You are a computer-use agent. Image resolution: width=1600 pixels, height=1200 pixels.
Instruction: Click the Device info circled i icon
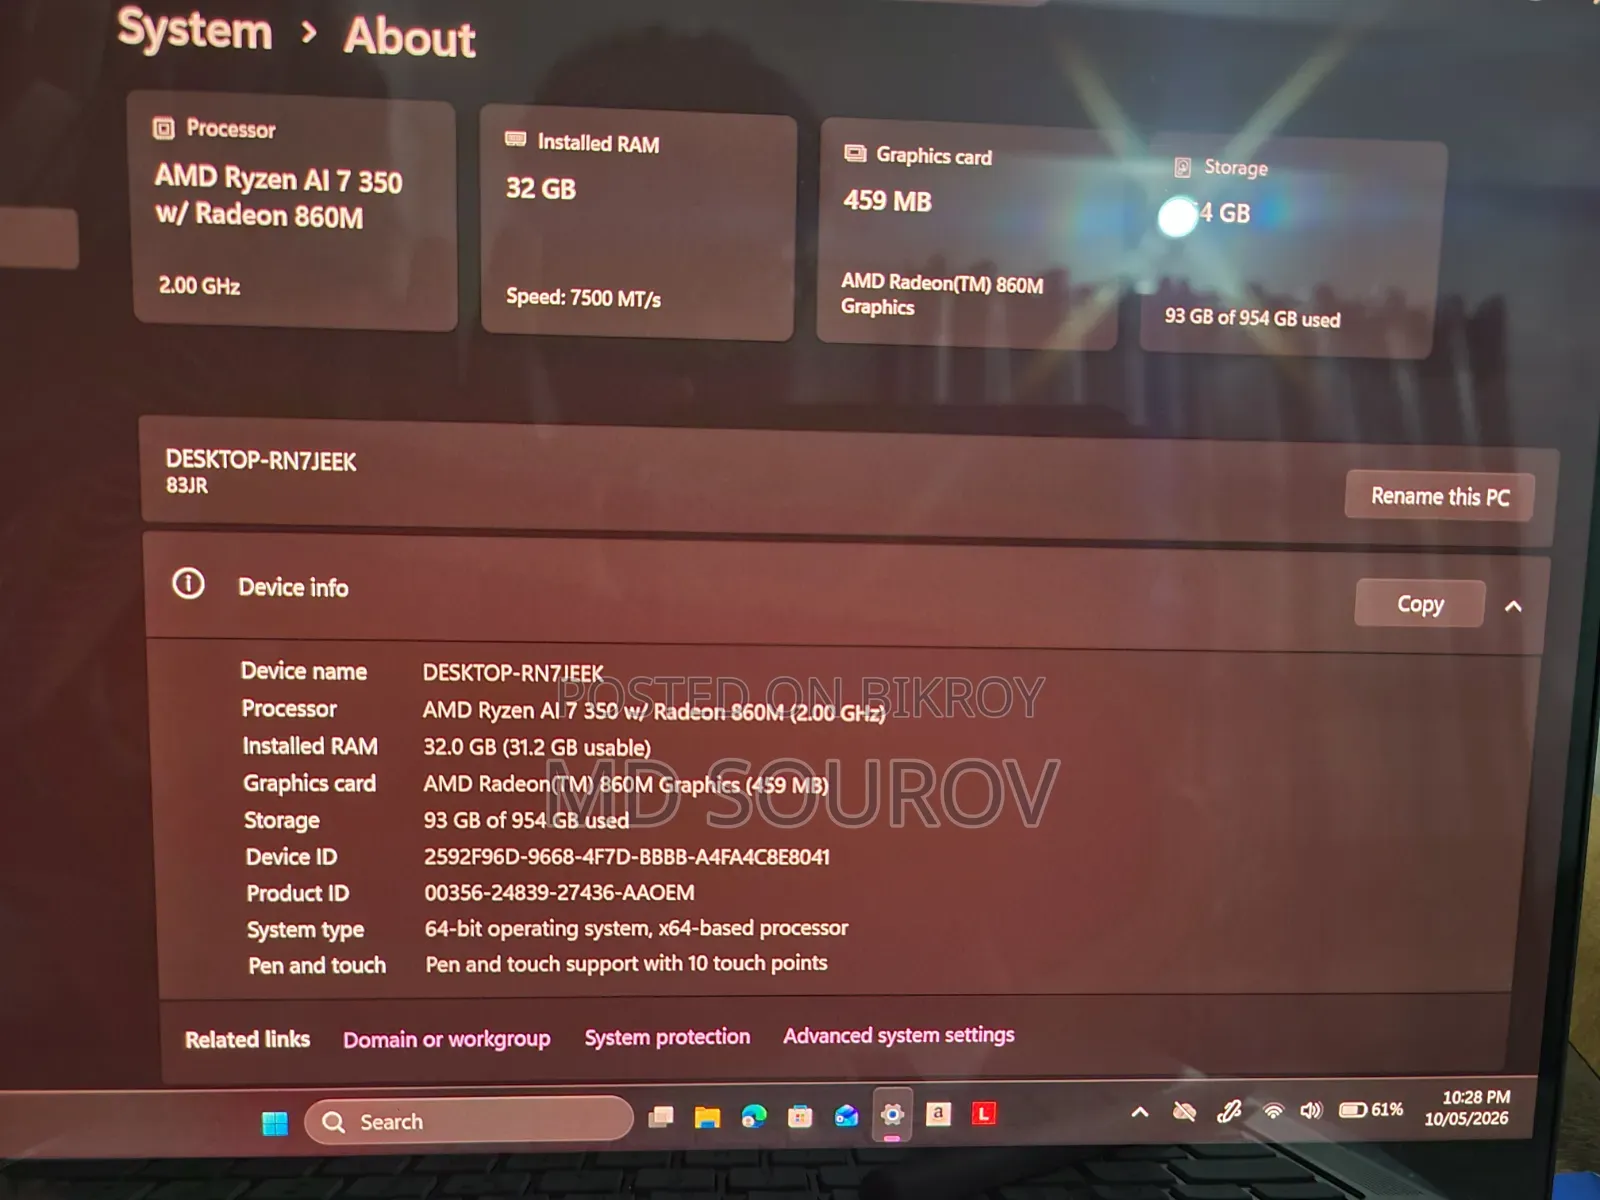(x=188, y=583)
